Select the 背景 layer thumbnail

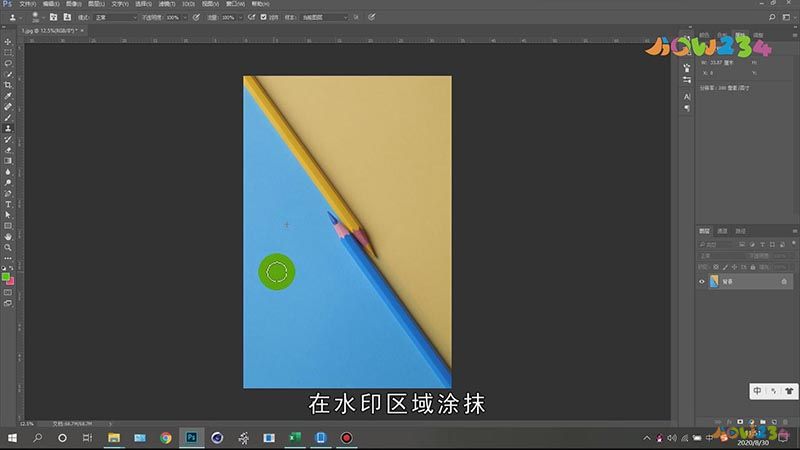tap(714, 281)
